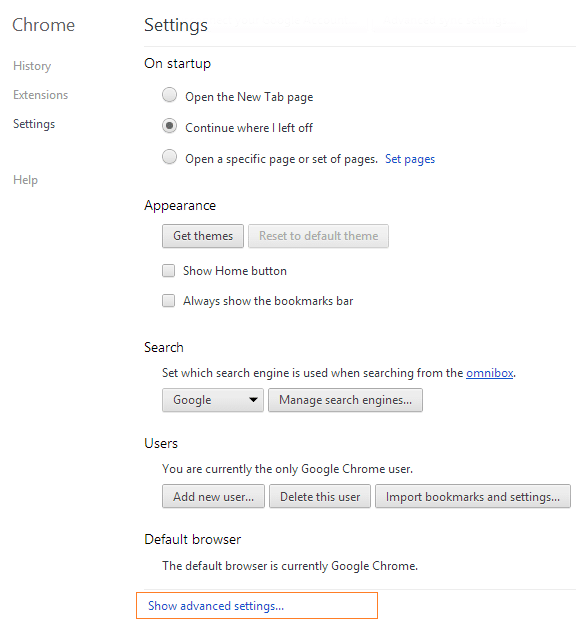The image size is (576, 633).
Task: Select 'Open the New Tab page' radio button
Action: pos(170,95)
